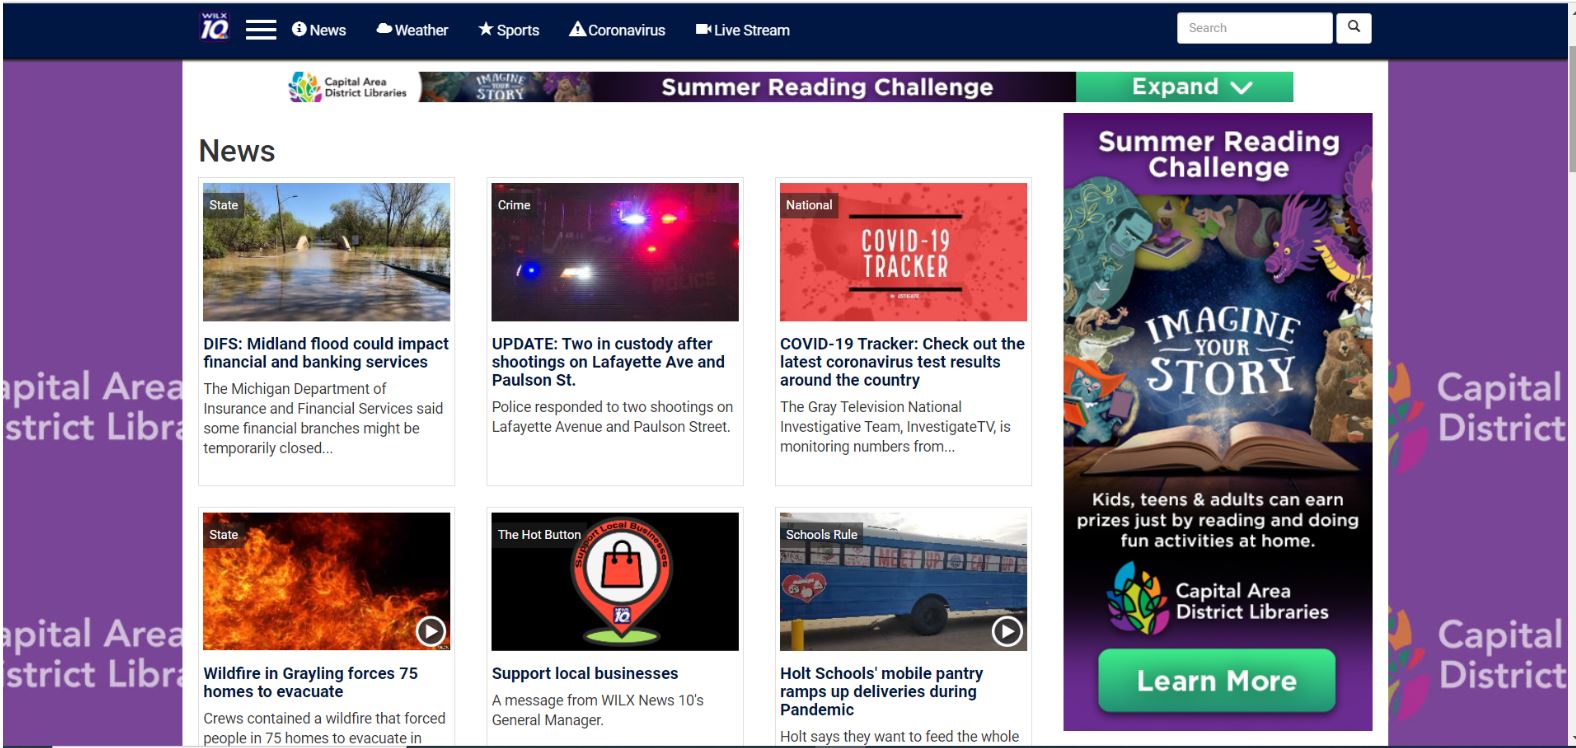Click the cloud icon beside Weather
Image resolution: width=1576 pixels, height=748 pixels.
click(384, 29)
